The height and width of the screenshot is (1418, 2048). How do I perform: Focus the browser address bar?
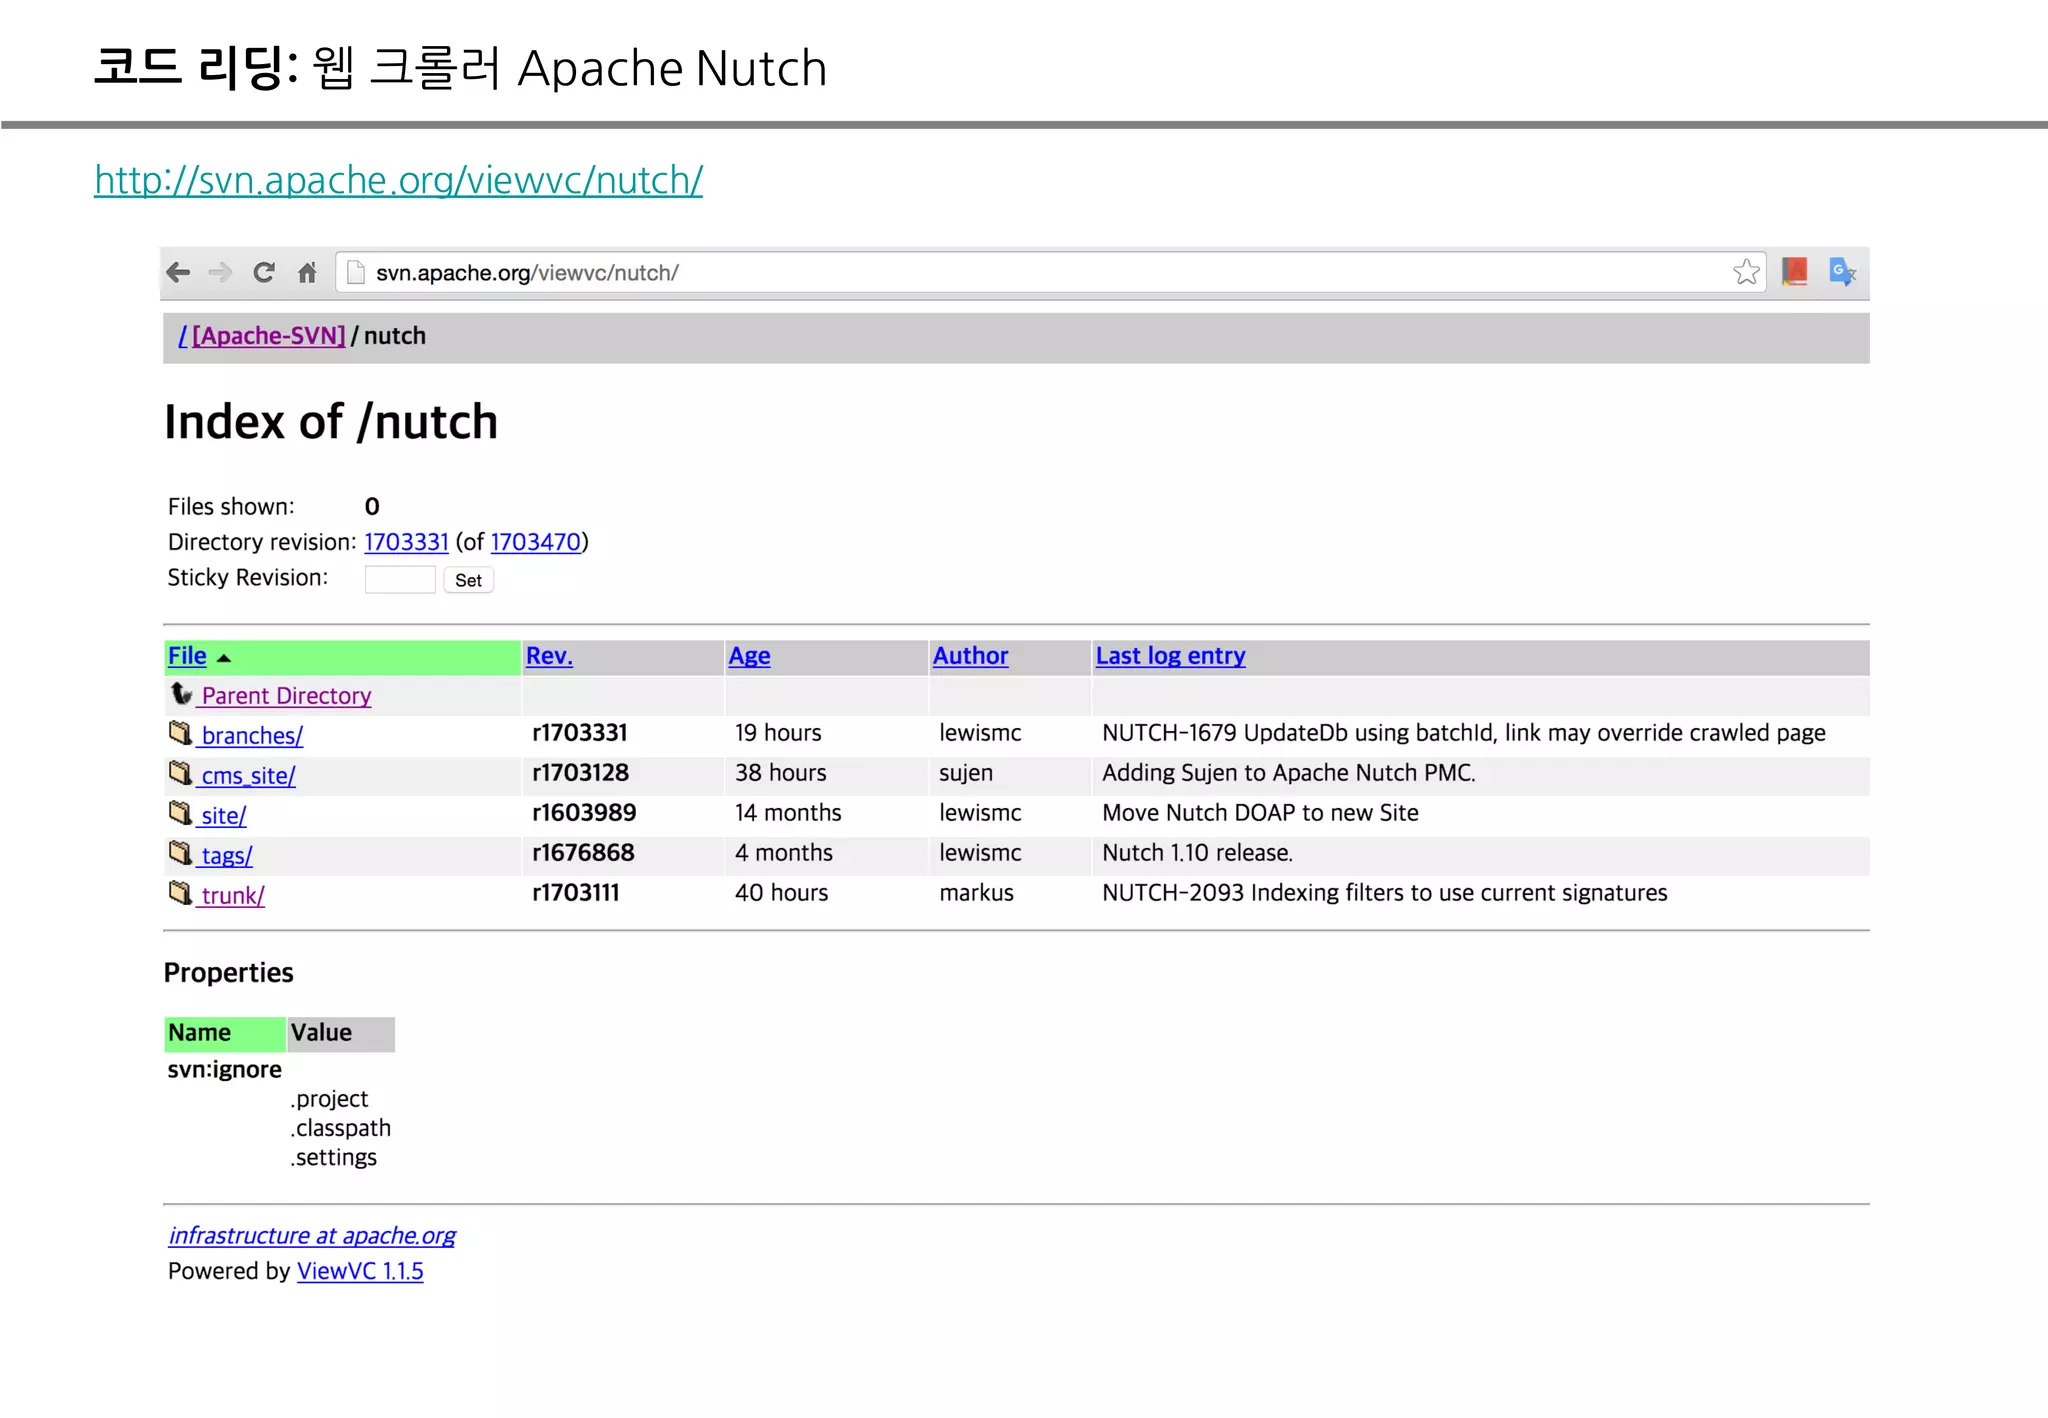[1050, 273]
